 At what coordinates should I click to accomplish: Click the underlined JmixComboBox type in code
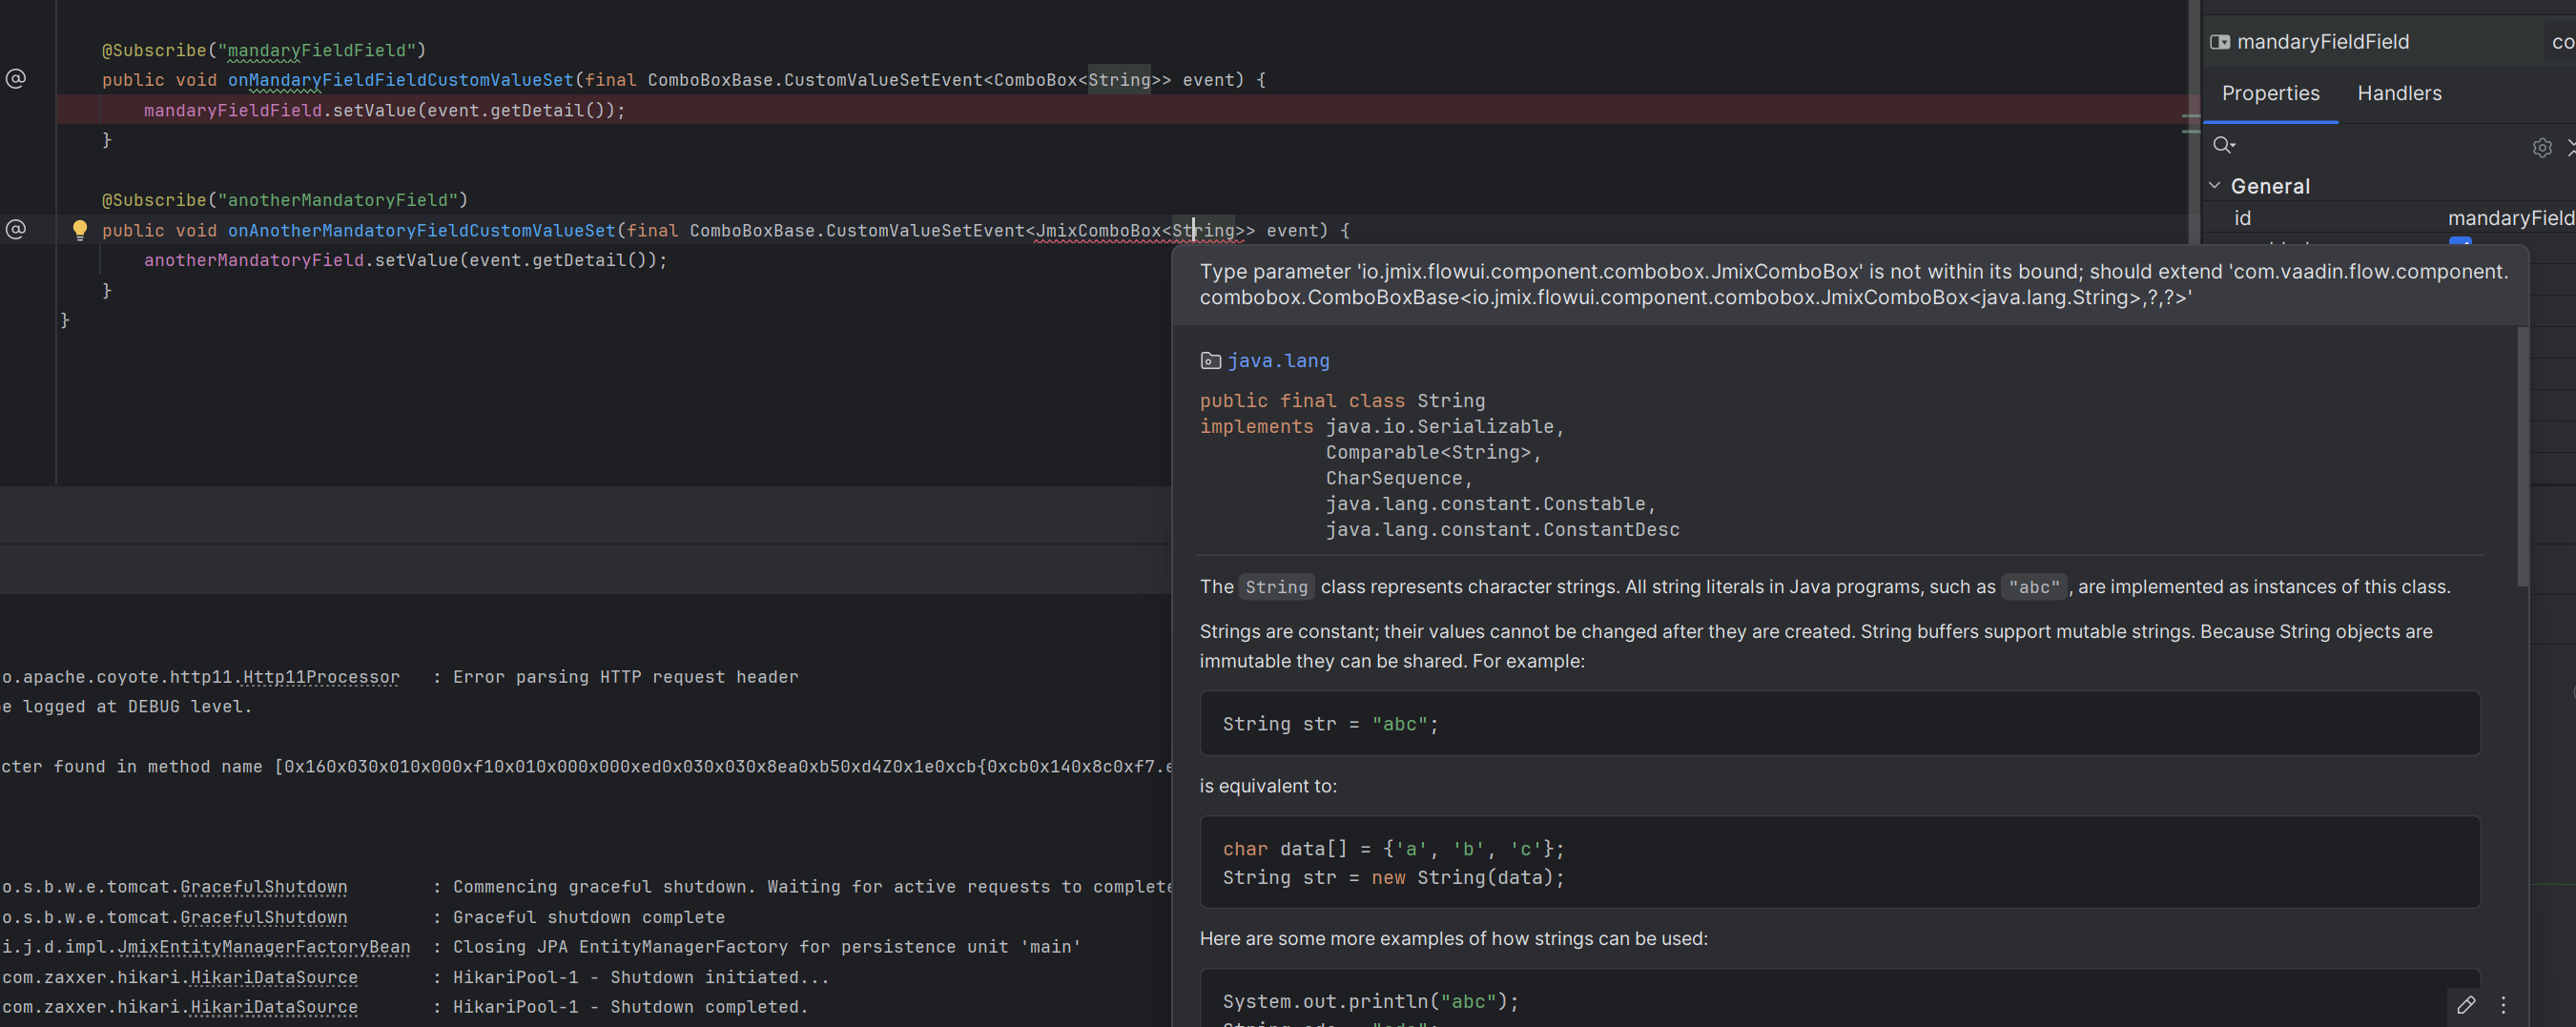[1098, 231]
